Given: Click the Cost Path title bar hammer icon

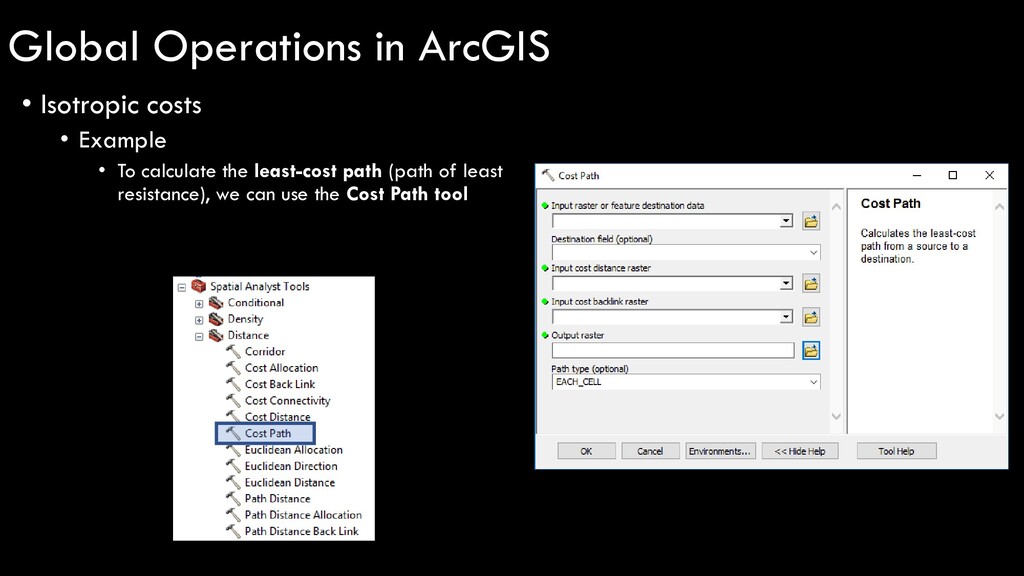Looking at the screenshot, I should click(548, 175).
